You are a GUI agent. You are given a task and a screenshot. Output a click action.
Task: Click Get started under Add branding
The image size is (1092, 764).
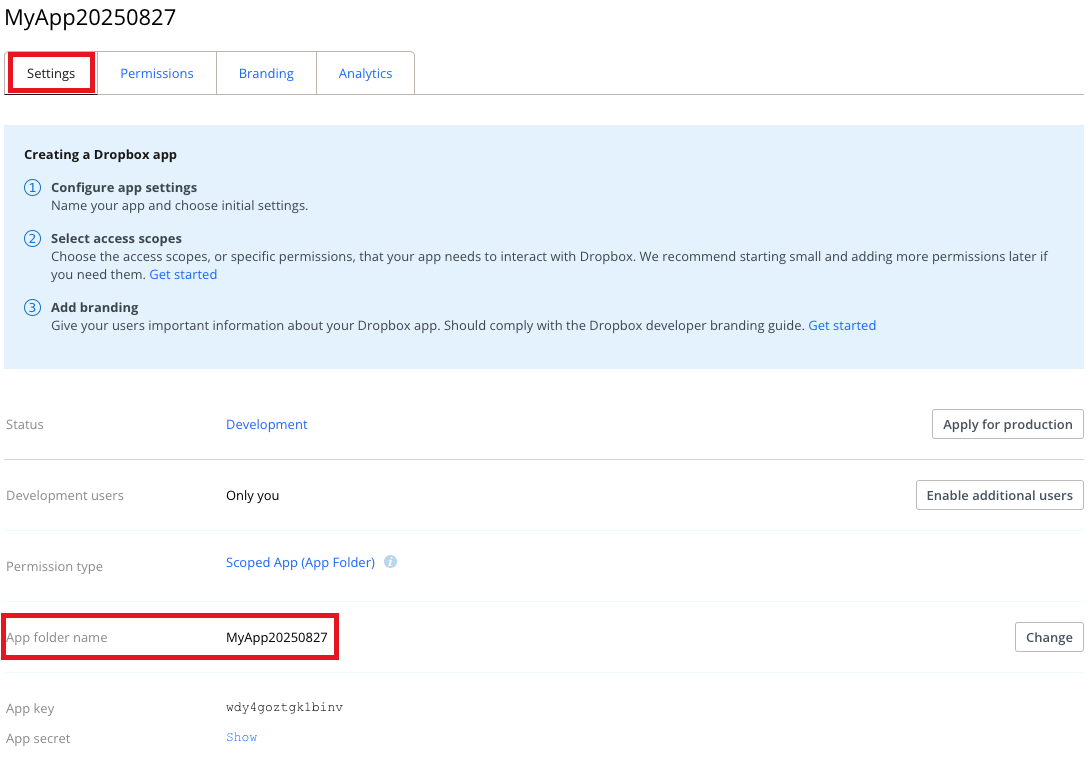(842, 325)
